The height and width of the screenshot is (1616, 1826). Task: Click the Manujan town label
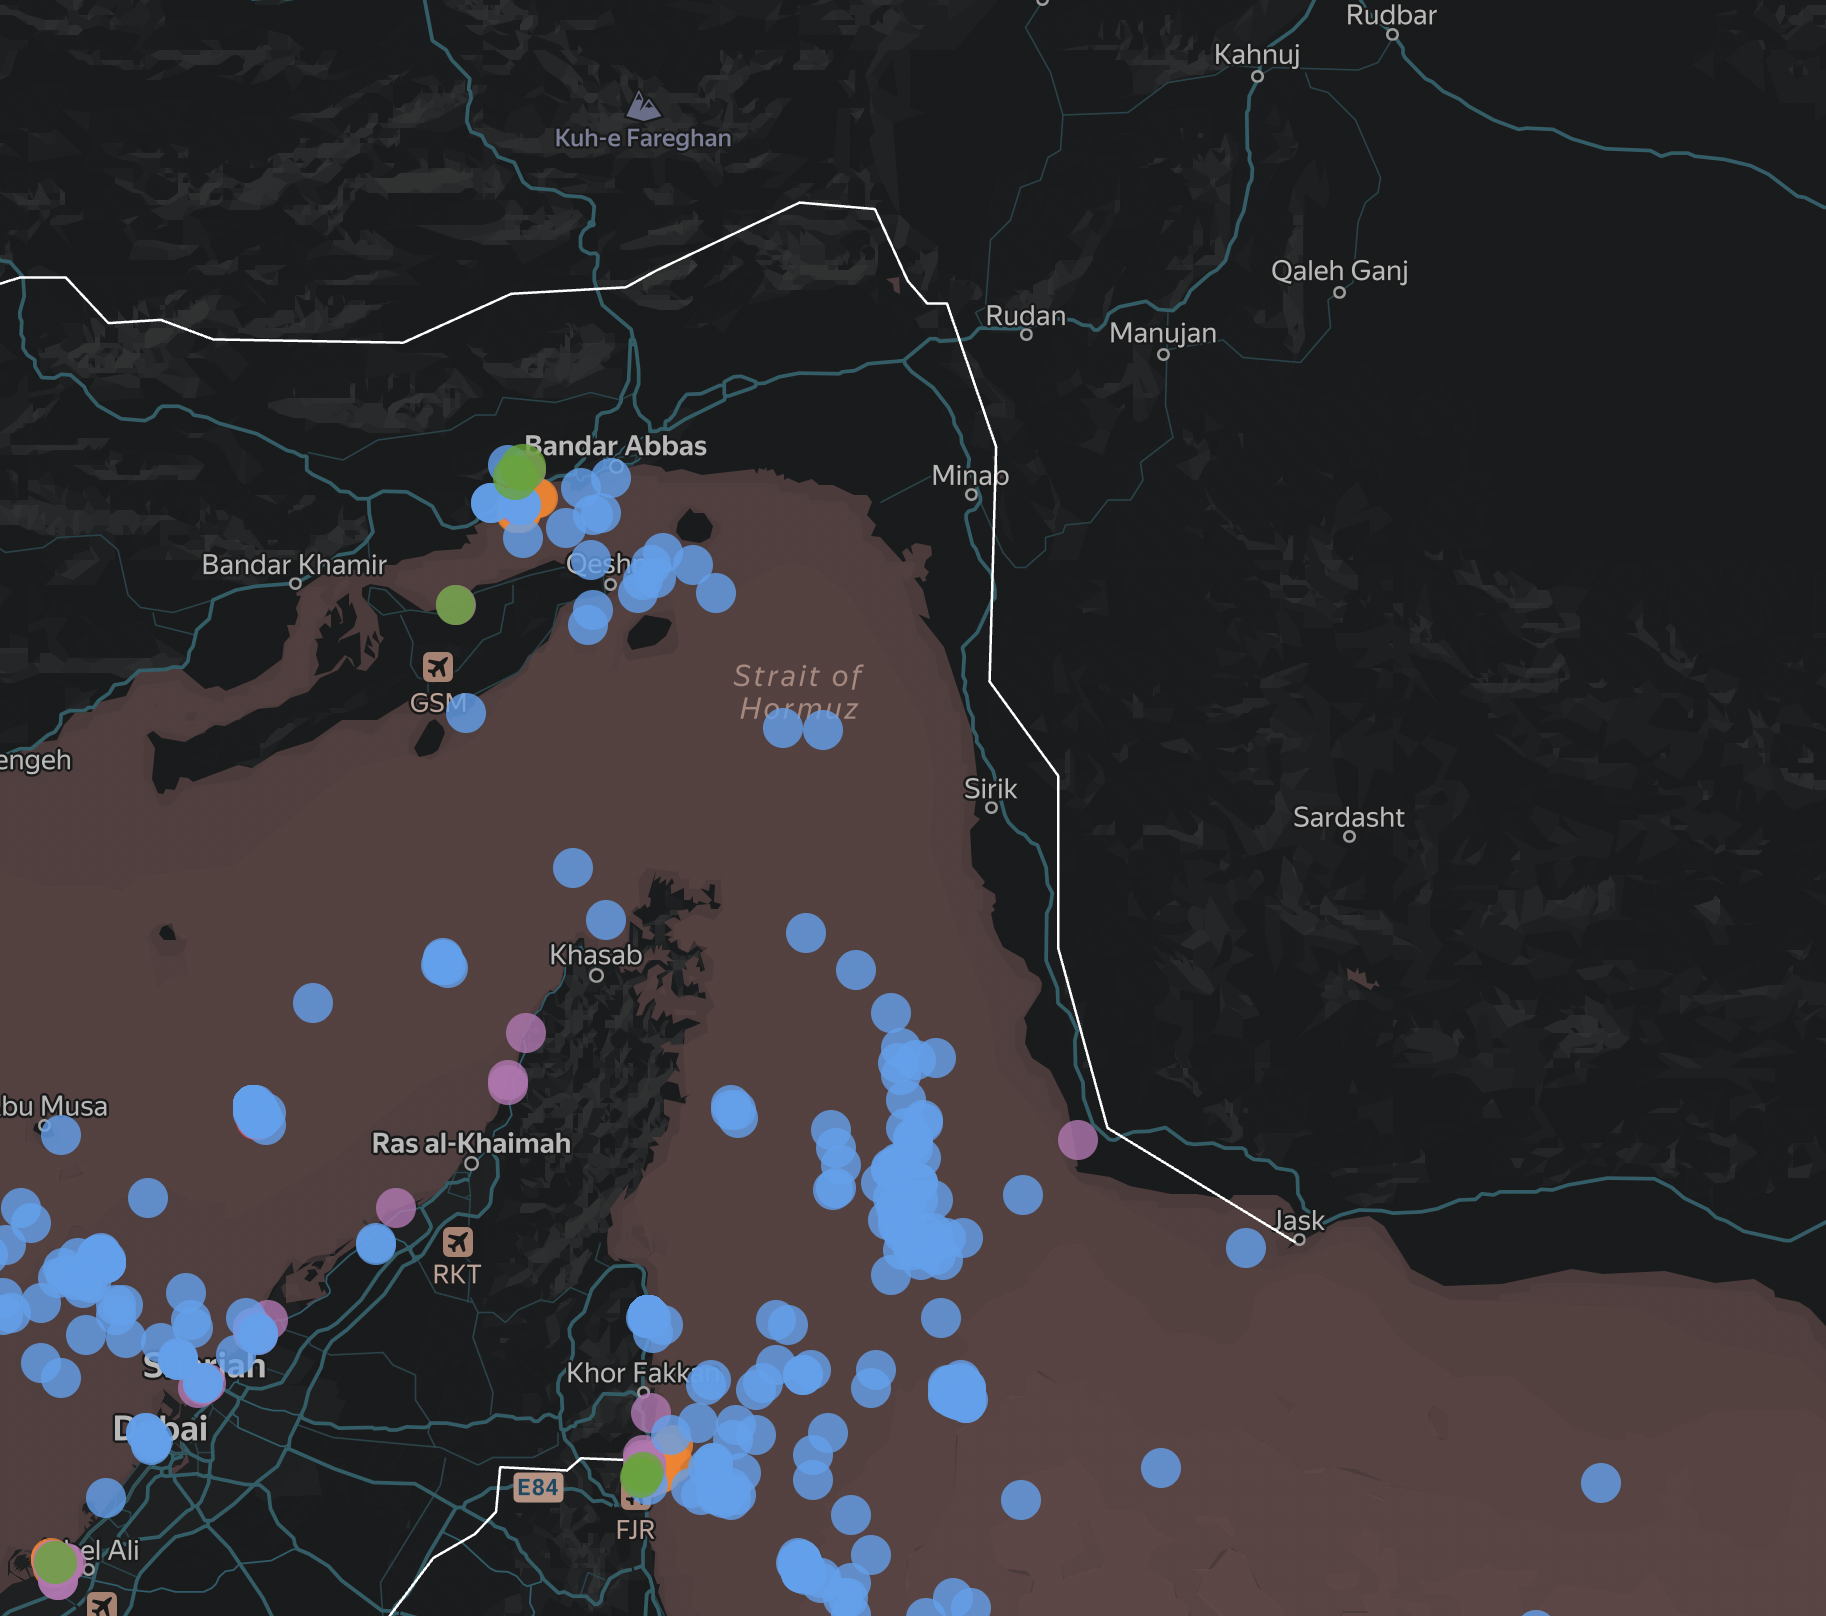coord(1163,333)
